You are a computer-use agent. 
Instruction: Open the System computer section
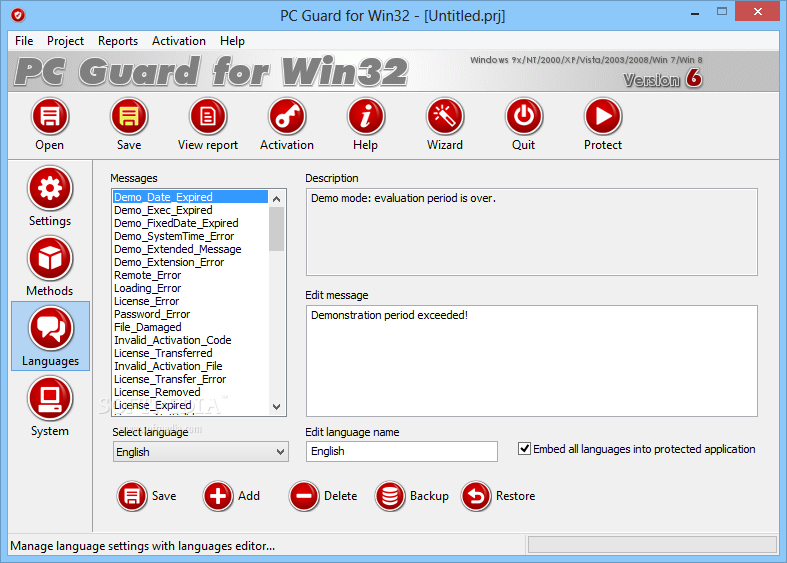tap(50, 398)
